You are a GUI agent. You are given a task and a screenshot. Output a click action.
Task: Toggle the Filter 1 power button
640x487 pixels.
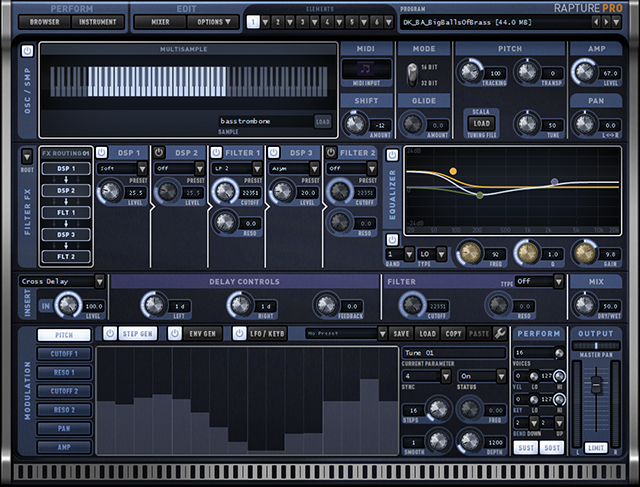coord(216,152)
